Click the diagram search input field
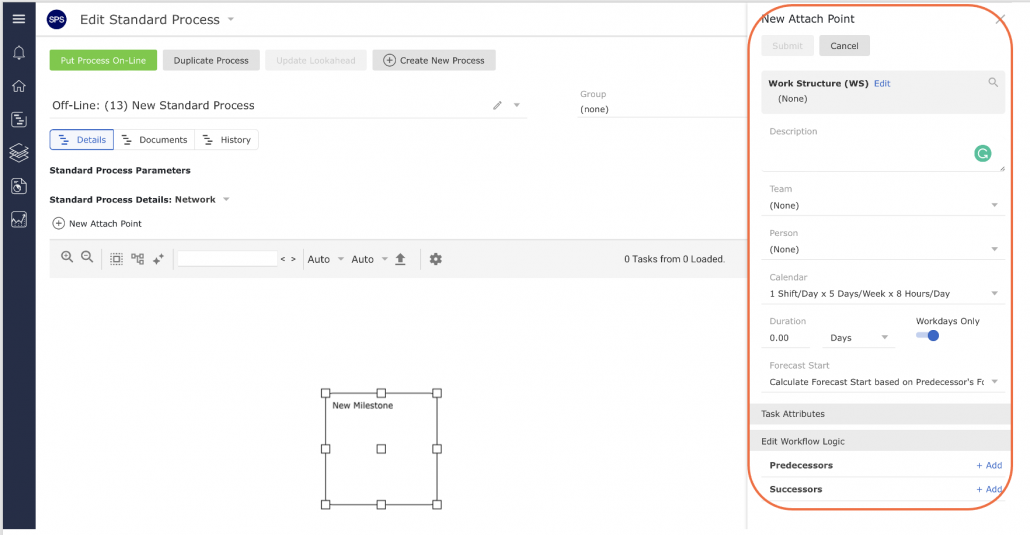Image resolution: width=1030 pixels, height=535 pixels. point(227,258)
